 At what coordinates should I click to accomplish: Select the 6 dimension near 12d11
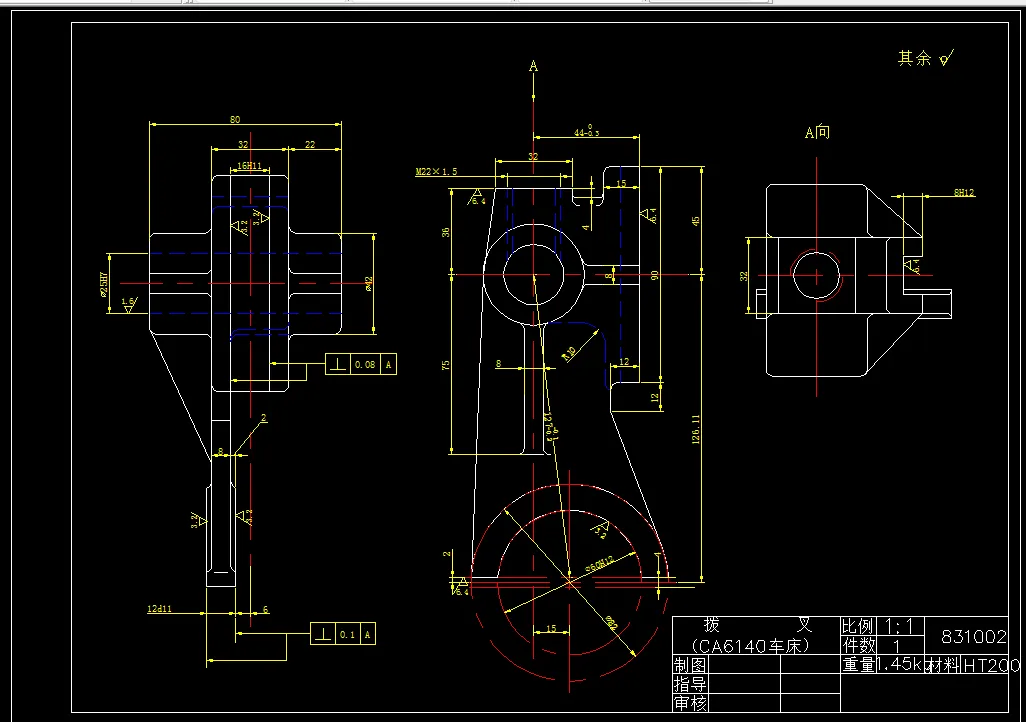265,609
